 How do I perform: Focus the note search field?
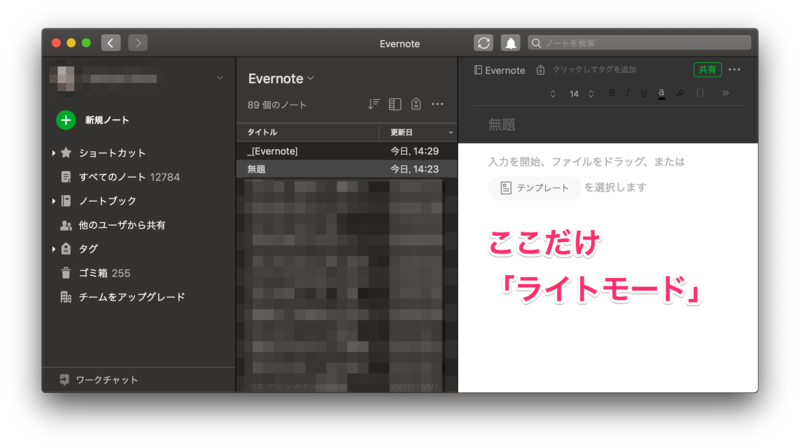point(639,43)
